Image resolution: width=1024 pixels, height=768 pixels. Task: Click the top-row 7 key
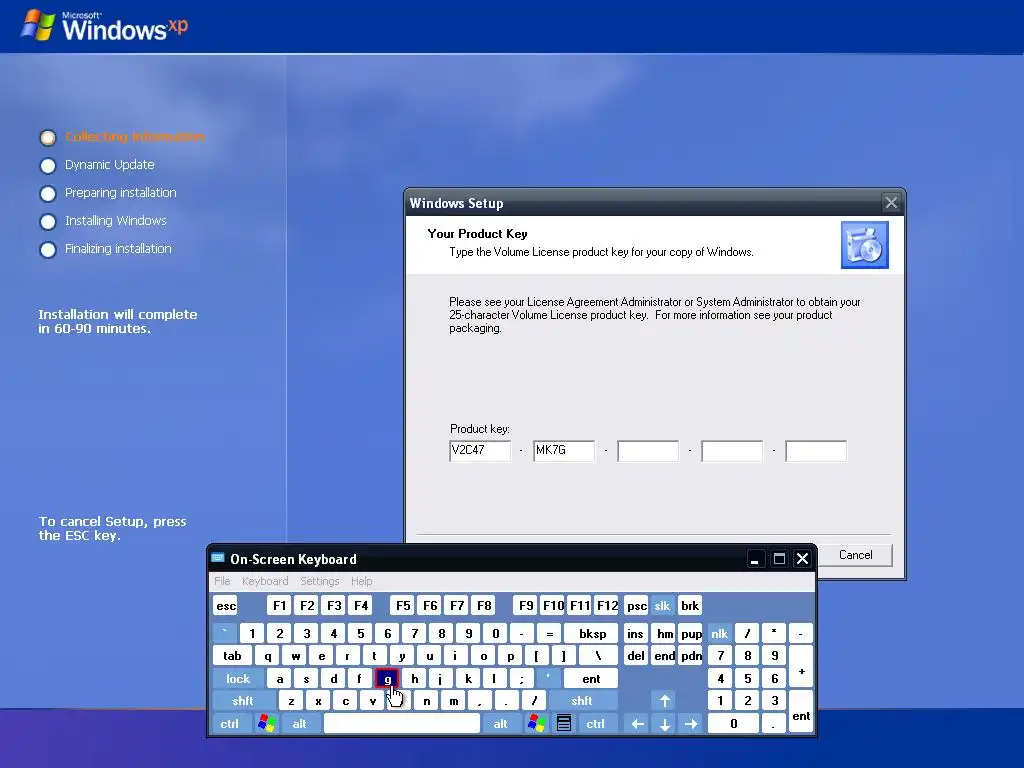[414, 633]
